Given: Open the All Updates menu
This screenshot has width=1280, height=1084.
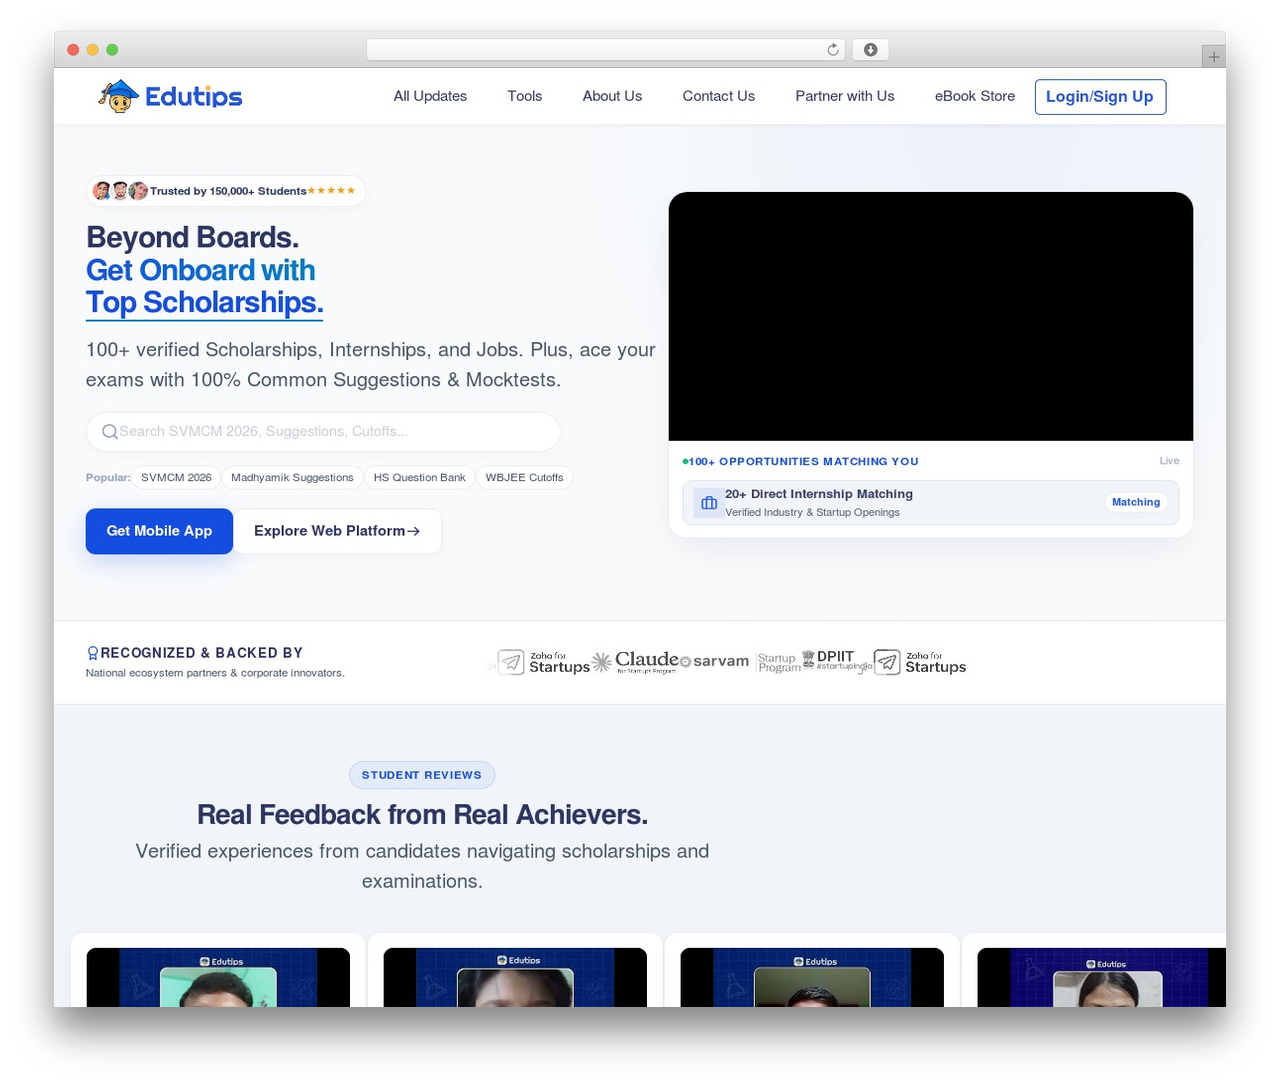Looking at the screenshot, I should tap(430, 96).
